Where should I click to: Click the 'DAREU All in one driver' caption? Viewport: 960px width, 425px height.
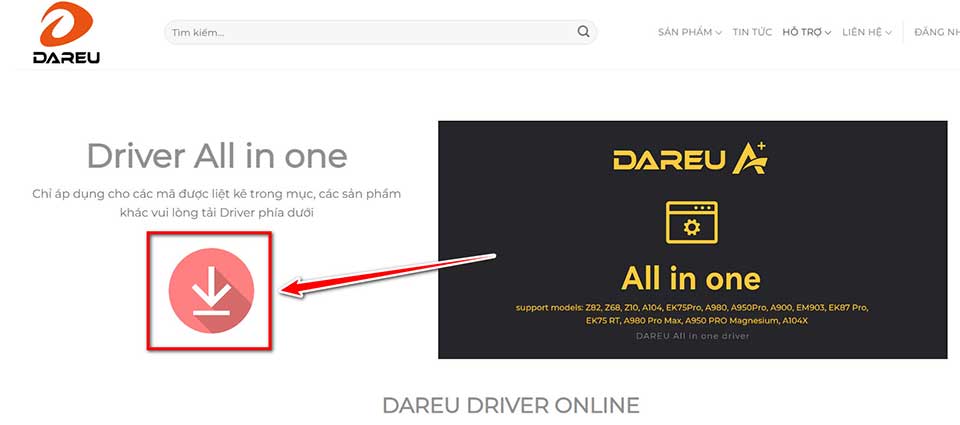pyautogui.click(x=692, y=336)
